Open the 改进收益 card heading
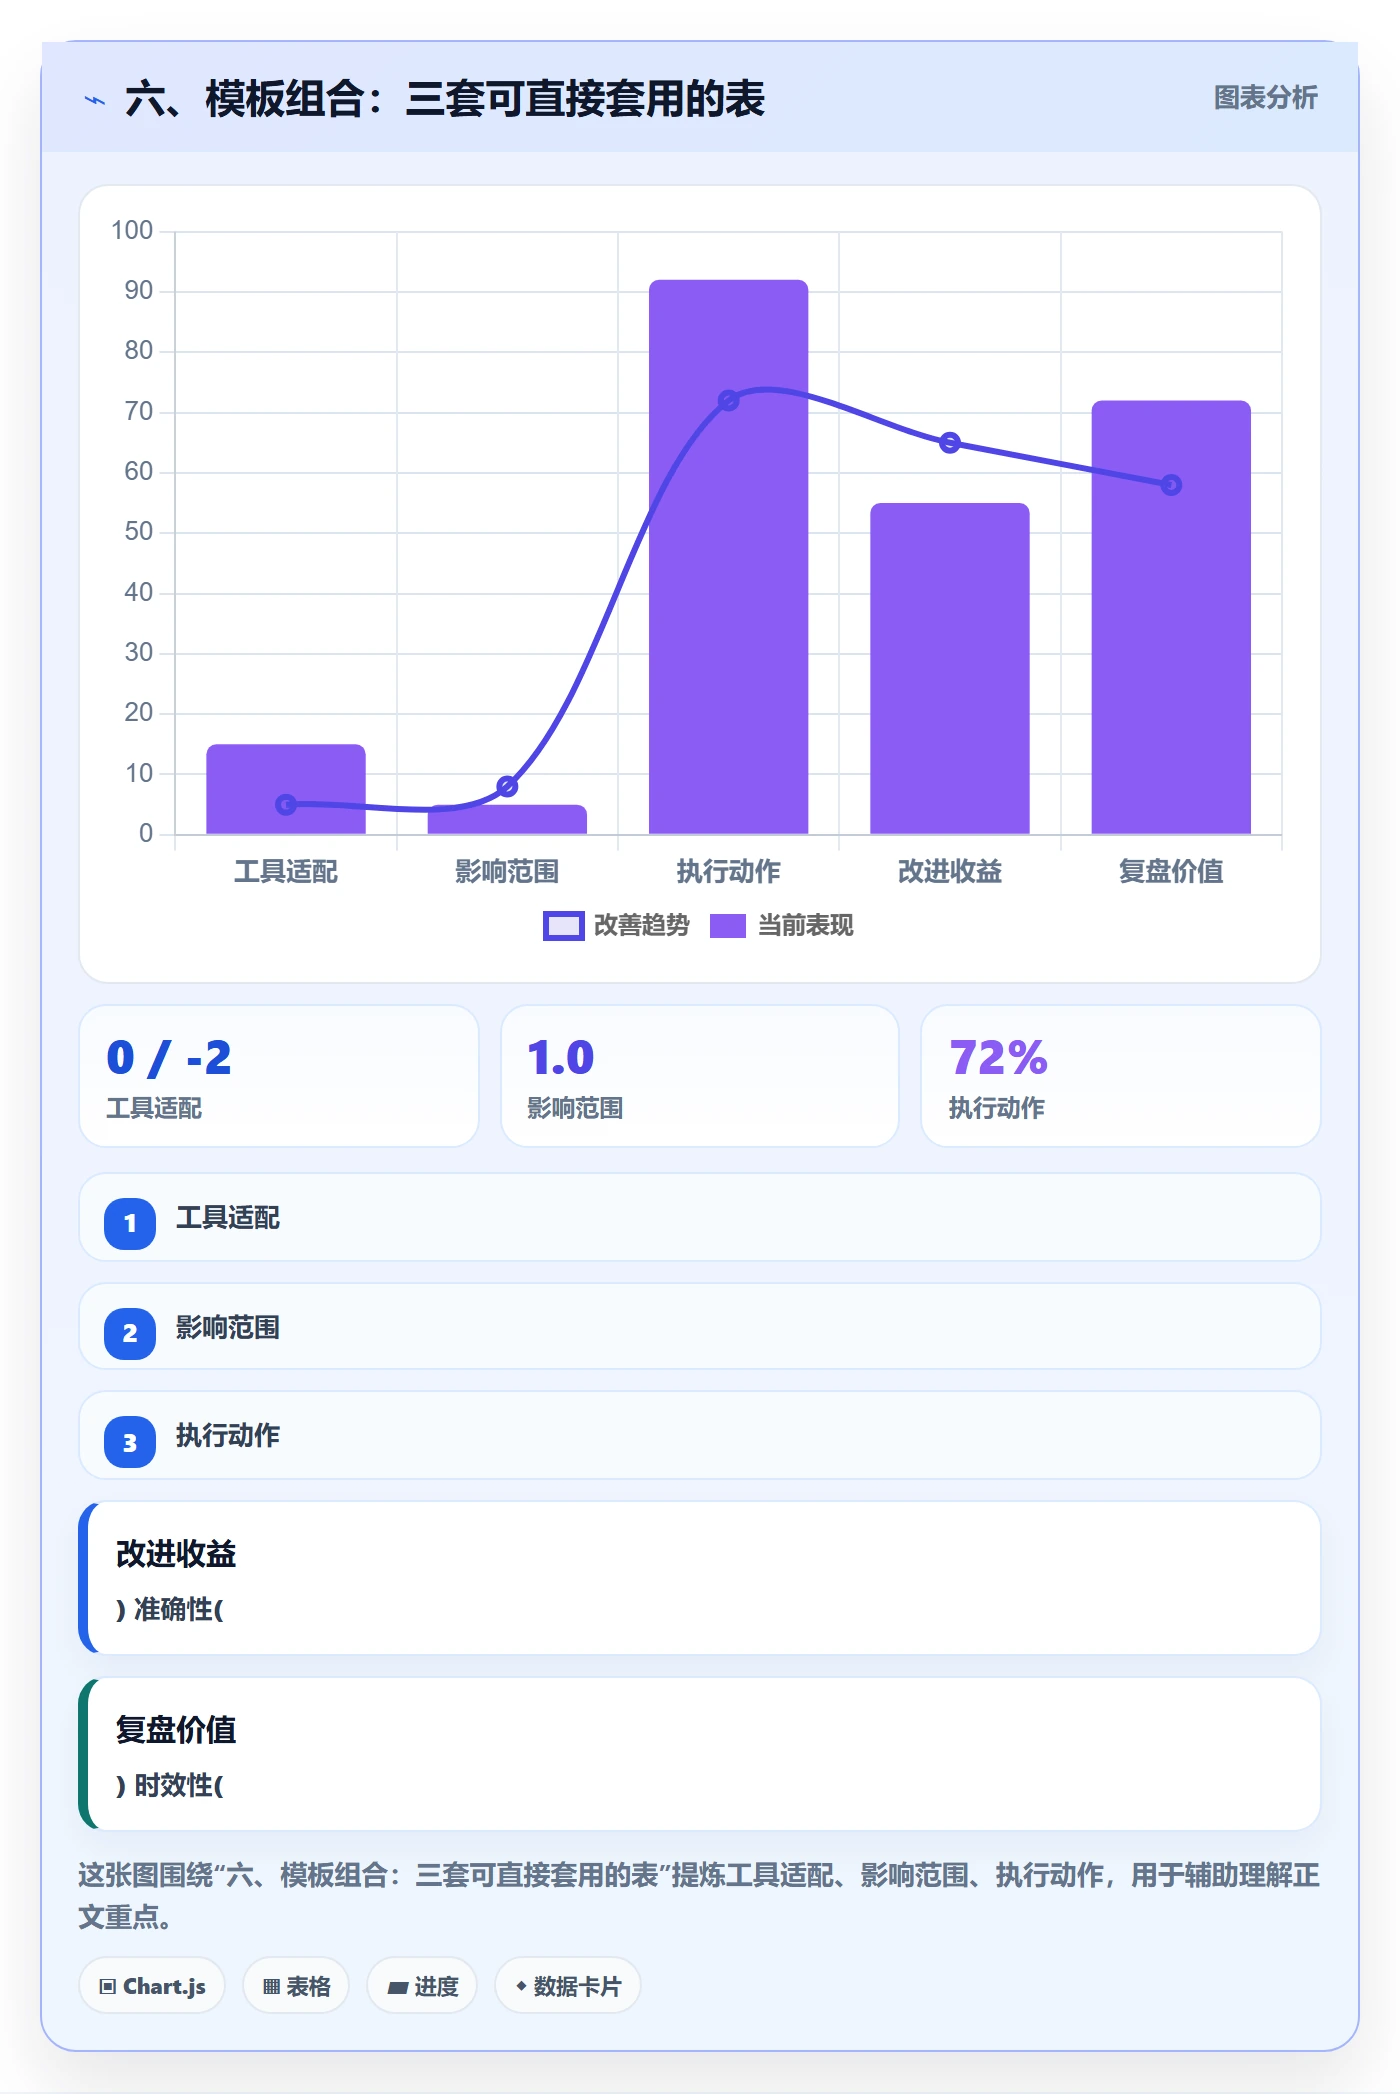The height and width of the screenshot is (2094, 1400). [176, 1554]
